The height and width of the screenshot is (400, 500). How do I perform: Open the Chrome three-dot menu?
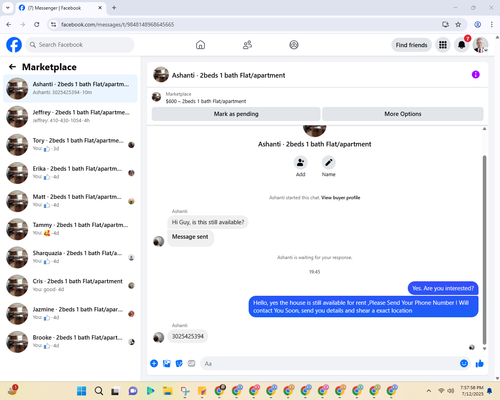[x=491, y=24]
